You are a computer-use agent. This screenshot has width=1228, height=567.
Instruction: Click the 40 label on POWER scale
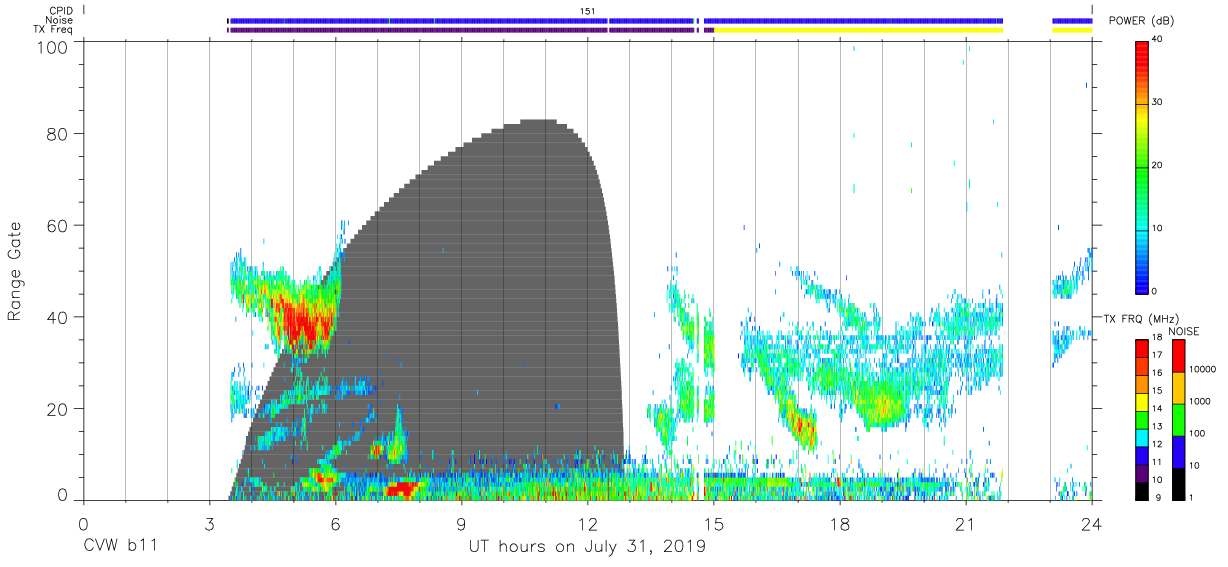point(1157,40)
